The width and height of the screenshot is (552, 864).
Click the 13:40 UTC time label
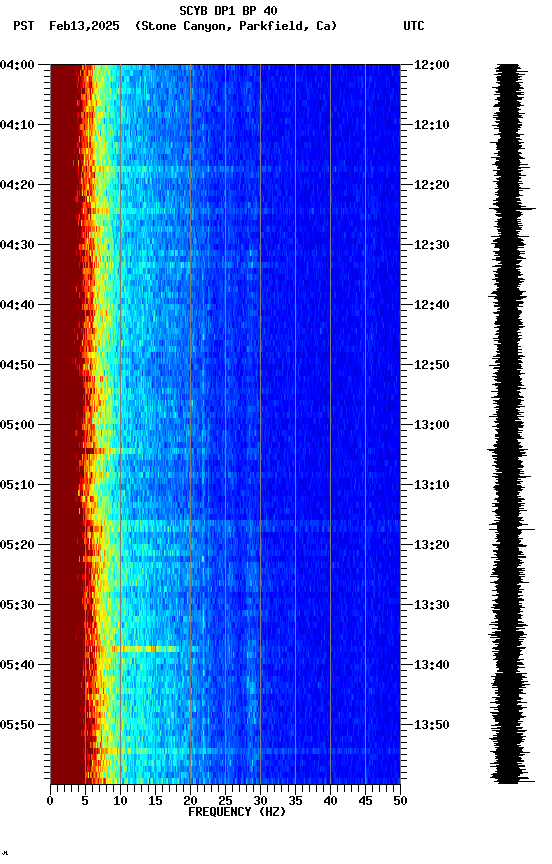[x=432, y=665]
